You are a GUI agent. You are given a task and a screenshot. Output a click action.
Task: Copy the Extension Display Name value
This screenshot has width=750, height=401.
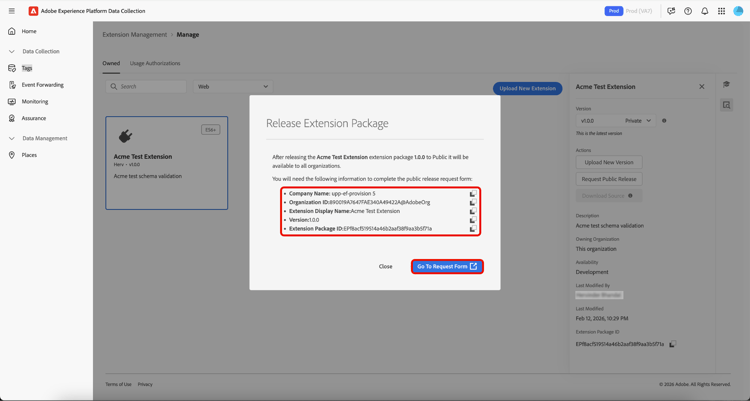(x=473, y=211)
